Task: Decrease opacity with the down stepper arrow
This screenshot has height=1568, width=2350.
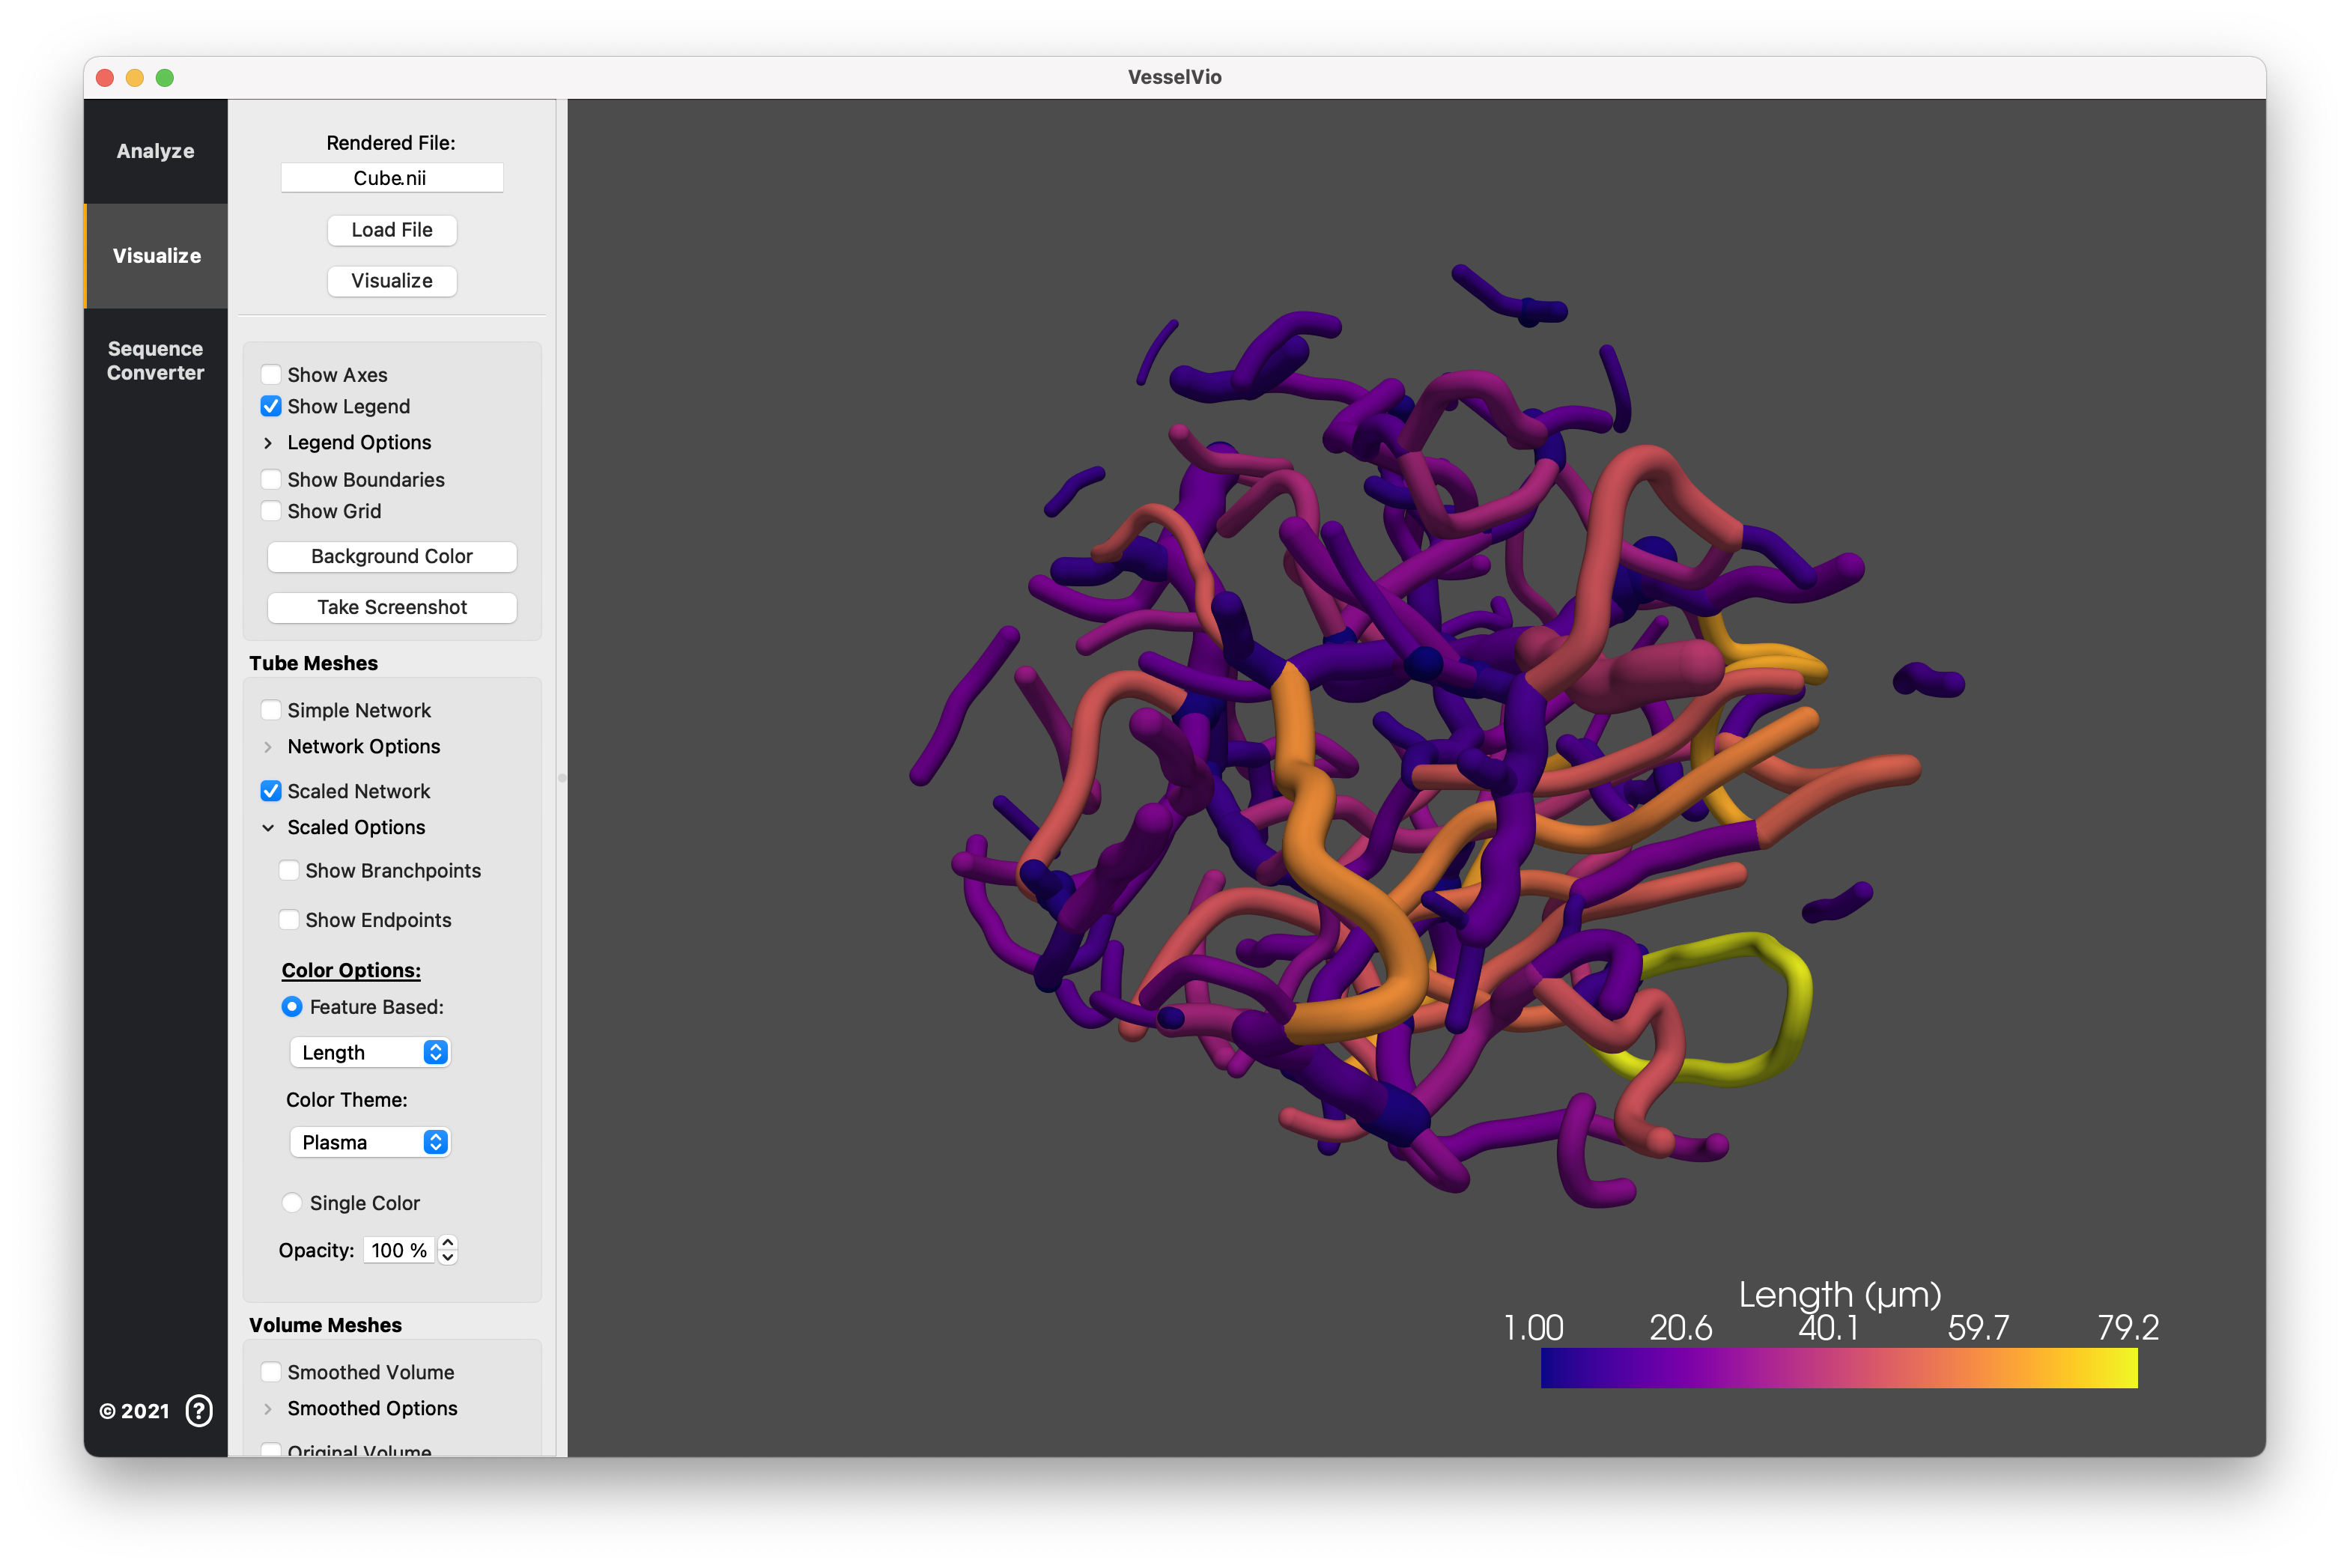Action: (448, 1258)
